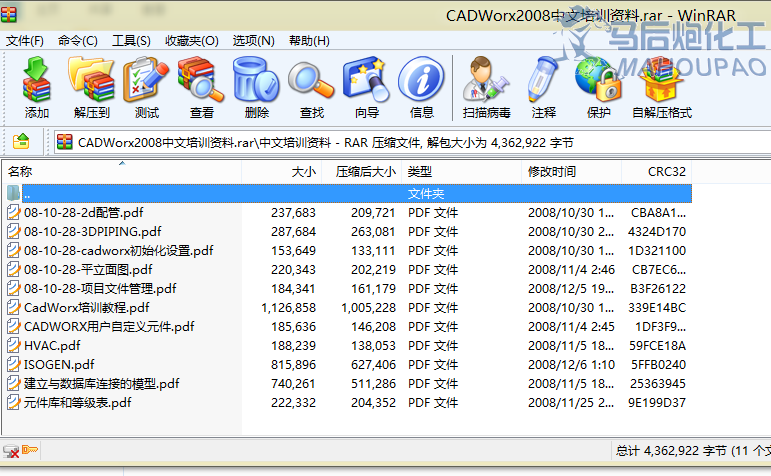
Task: Sort by the 压缩后大小 column header
Action: (362, 172)
